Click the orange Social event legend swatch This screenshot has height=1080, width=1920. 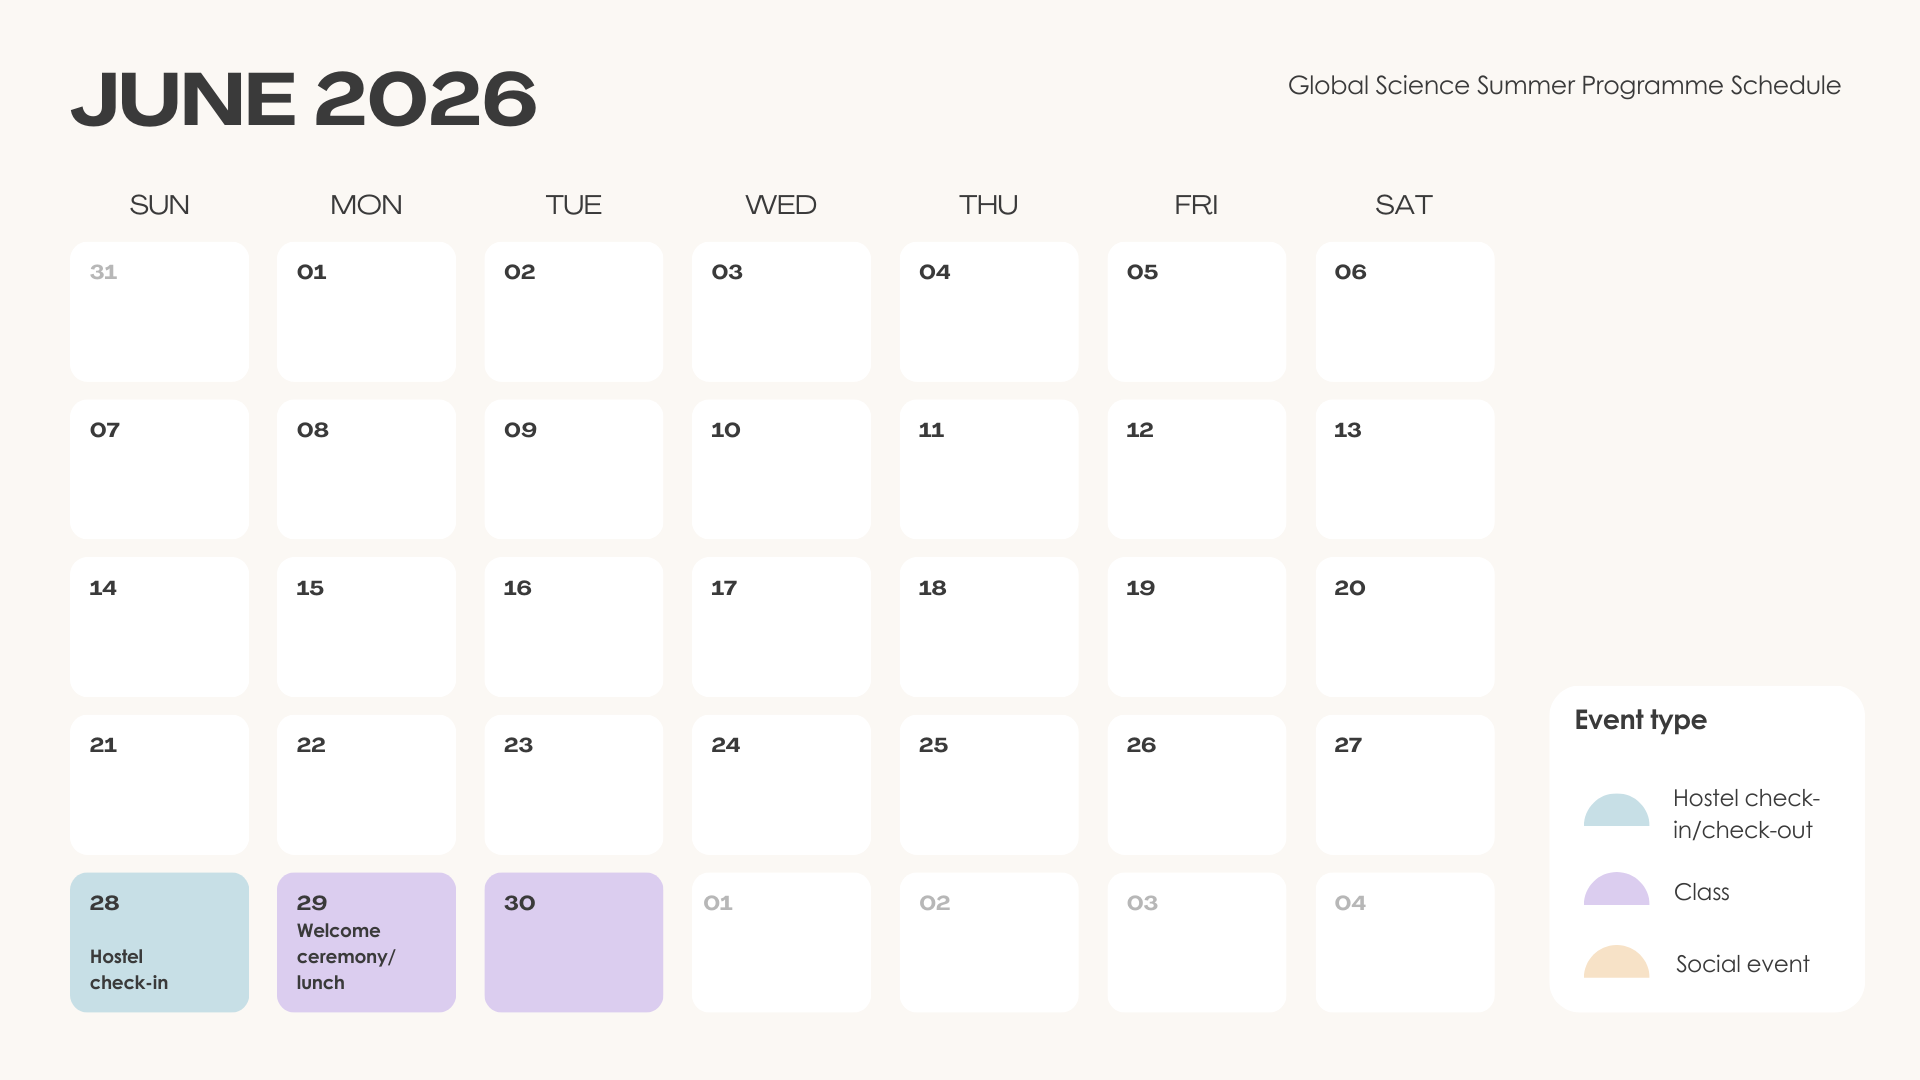[x=1616, y=962]
